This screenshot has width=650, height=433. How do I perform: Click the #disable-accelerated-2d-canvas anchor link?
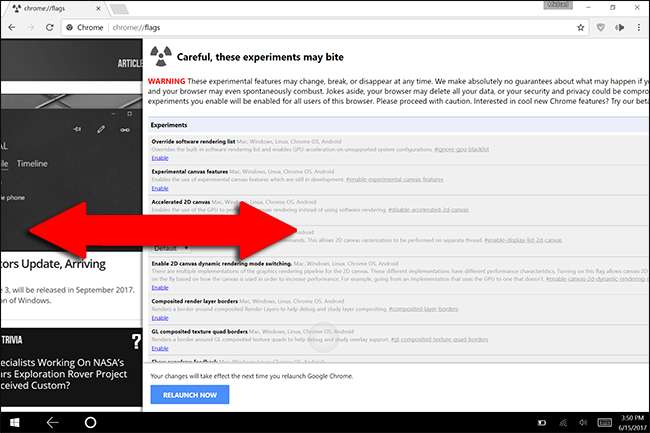click(x=428, y=210)
